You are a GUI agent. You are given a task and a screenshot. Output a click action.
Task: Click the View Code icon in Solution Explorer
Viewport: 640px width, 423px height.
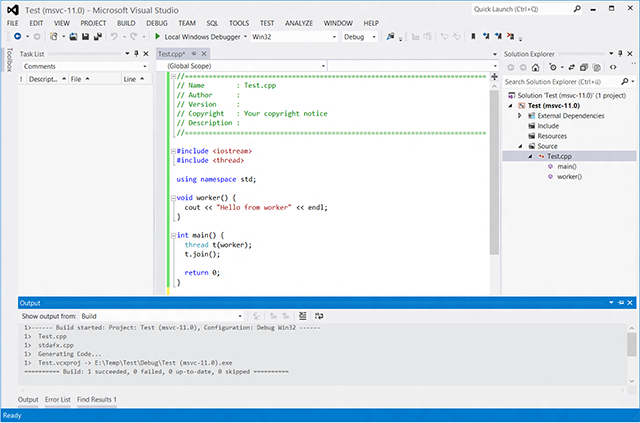611,67
